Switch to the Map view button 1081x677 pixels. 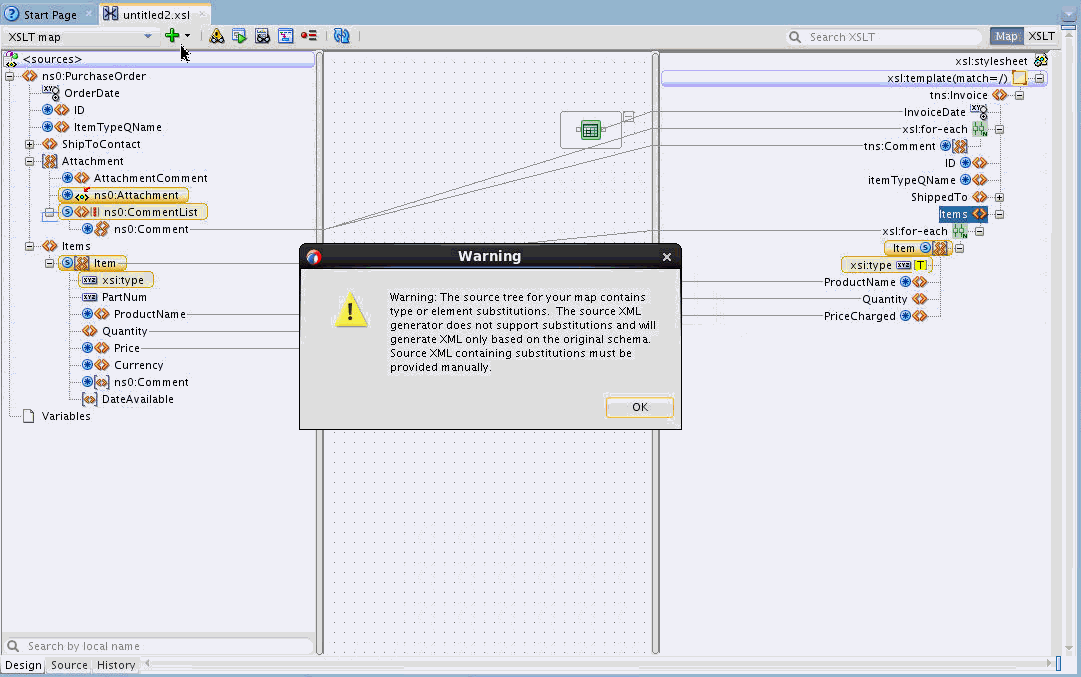(1006, 37)
